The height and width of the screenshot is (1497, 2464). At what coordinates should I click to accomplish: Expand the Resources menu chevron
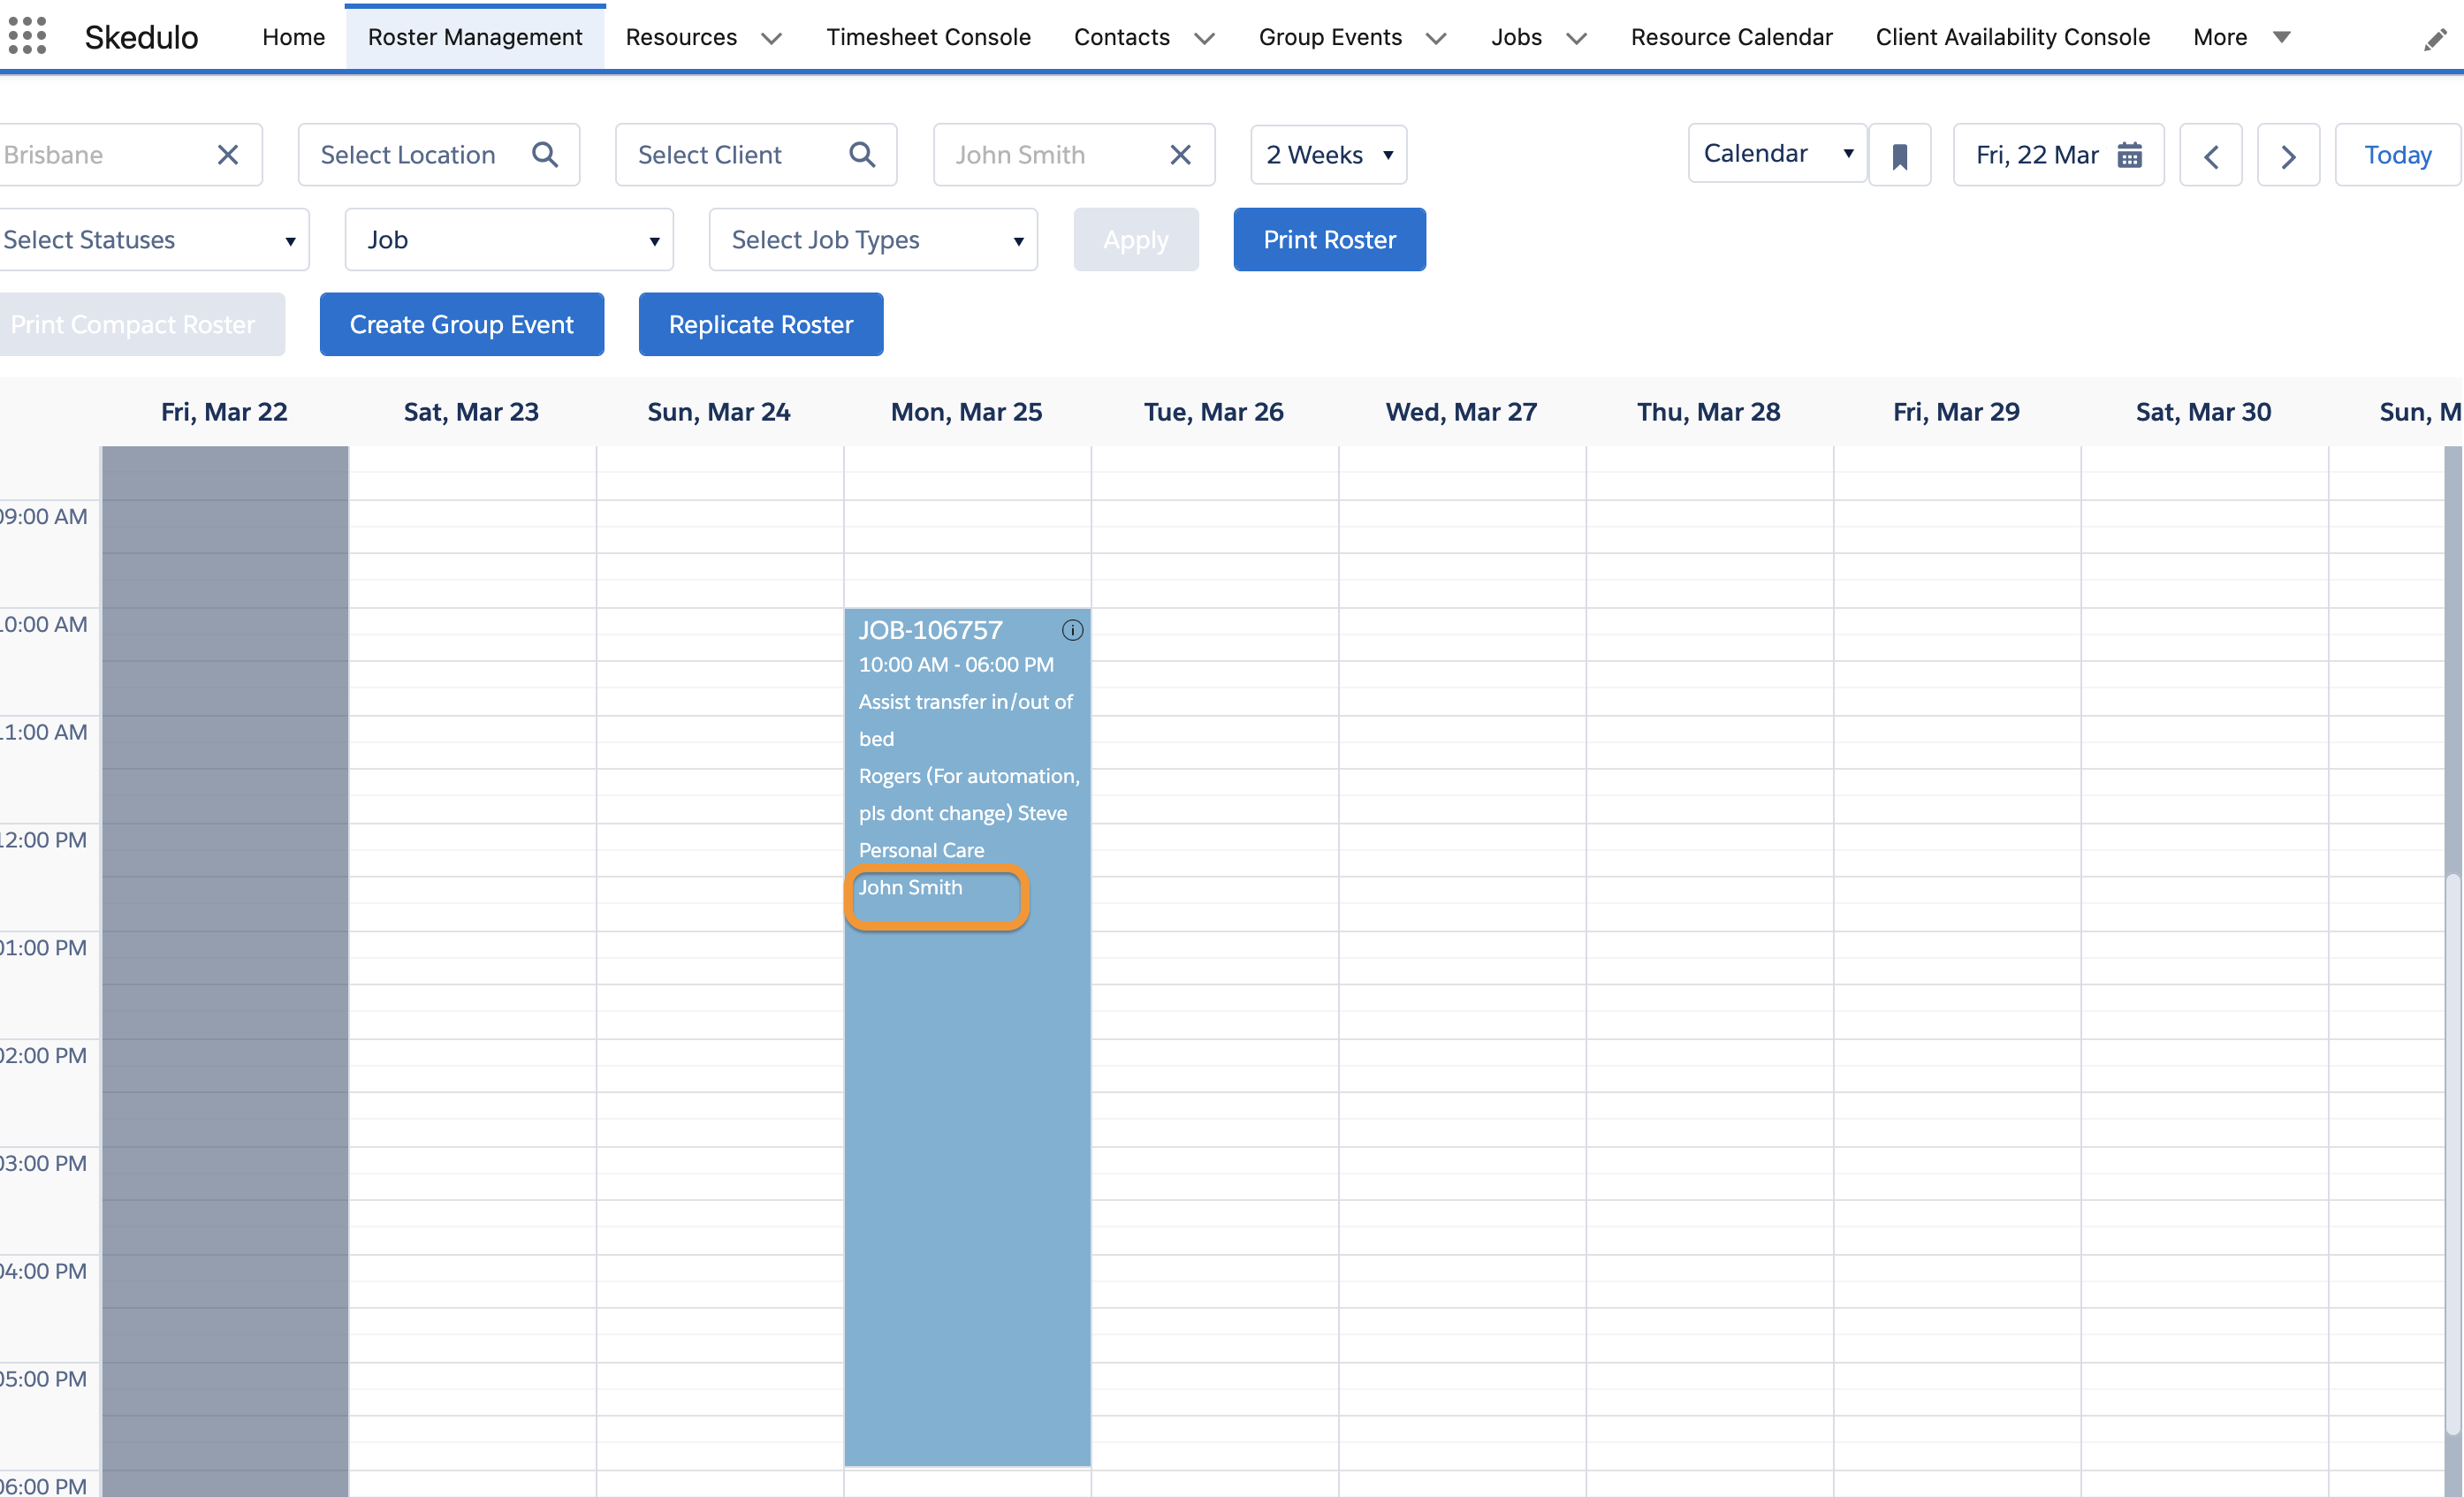click(771, 38)
